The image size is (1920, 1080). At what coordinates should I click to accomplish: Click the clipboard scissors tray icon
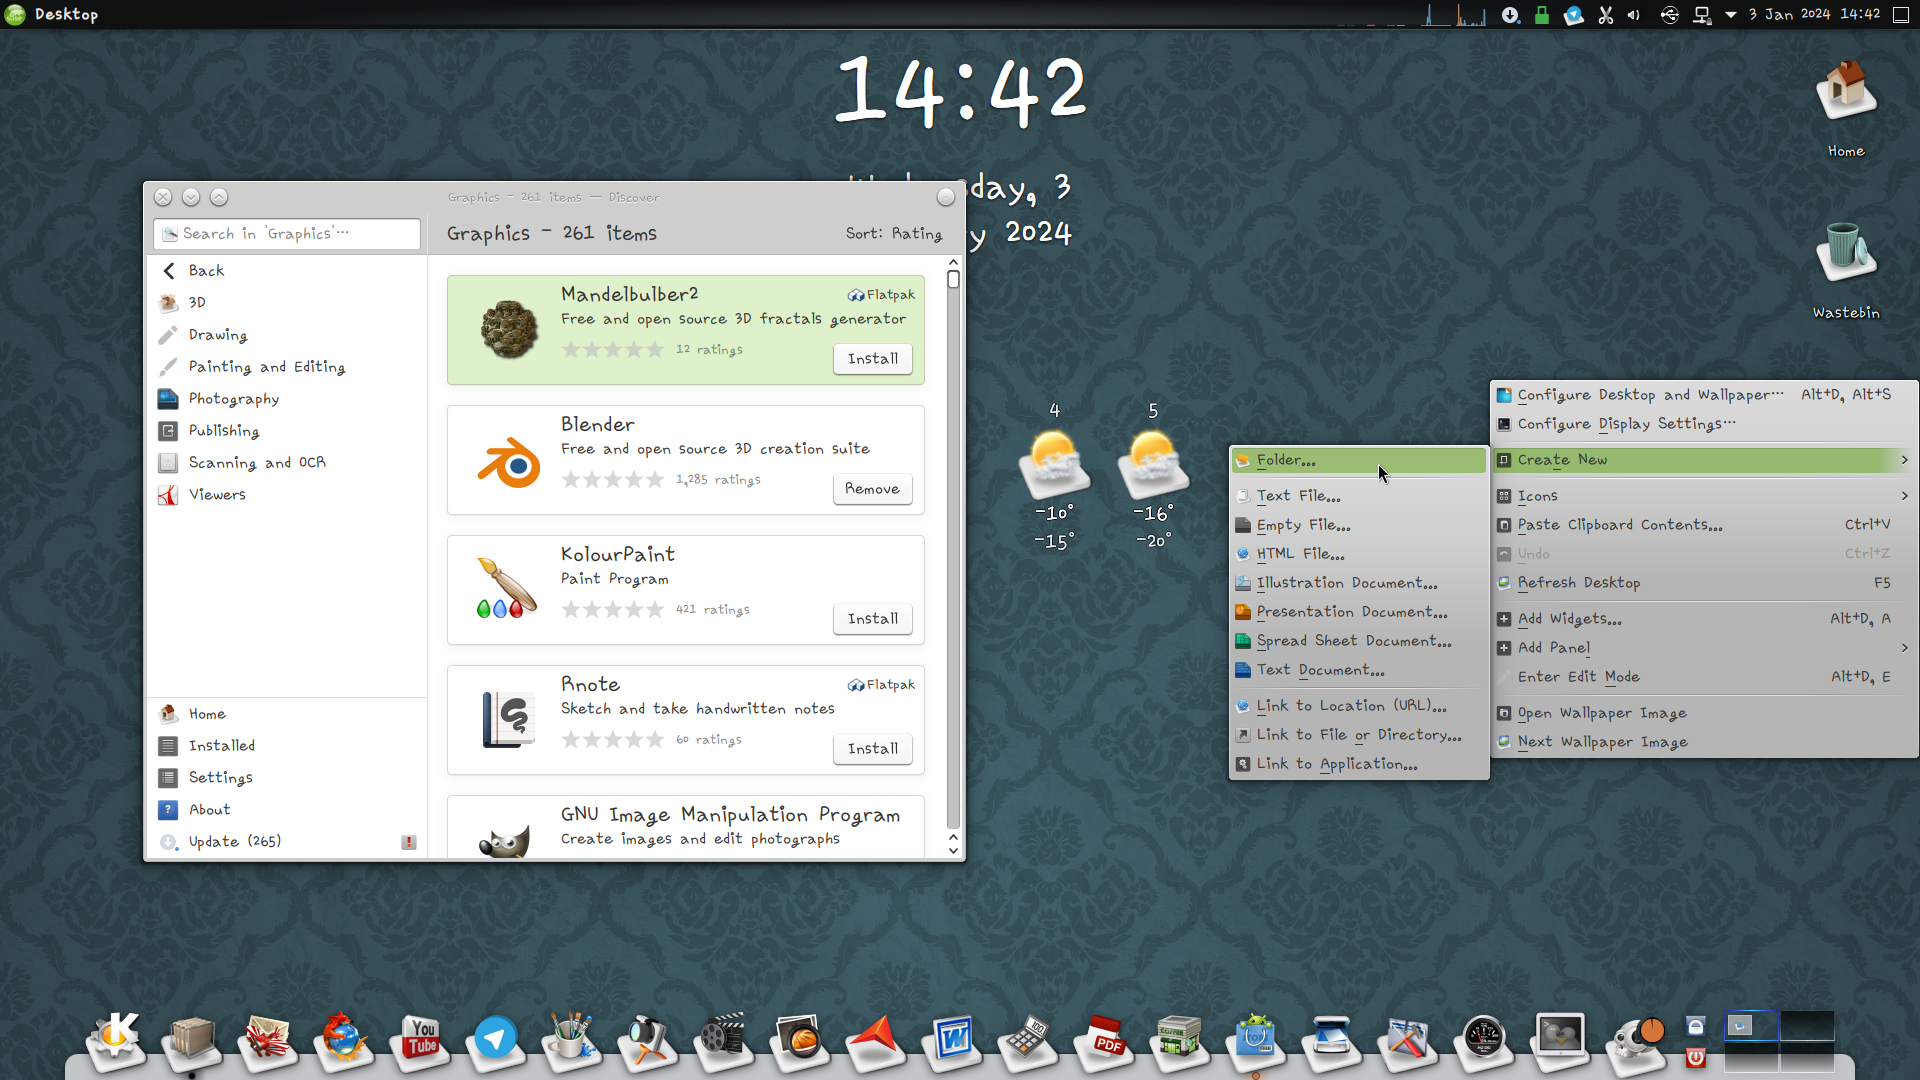[x=1606, y=15]
